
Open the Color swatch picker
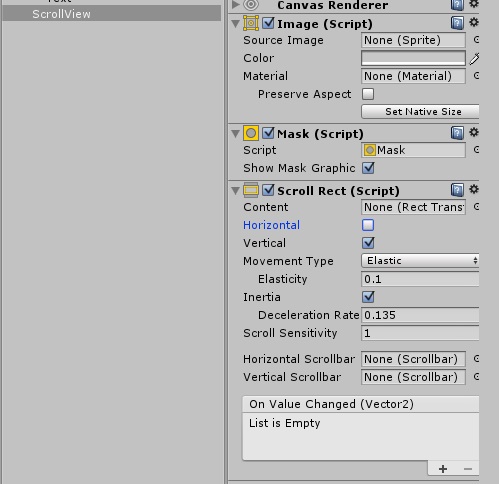coord(413,58)
